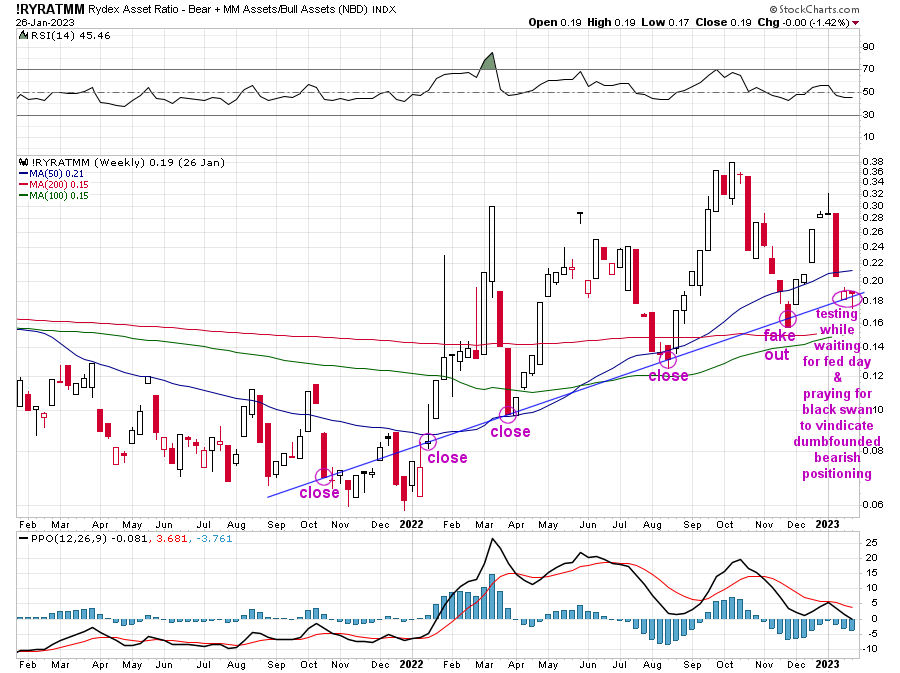Screen dimensions: 900x673
Task: Click the 25 label on the PPO axis
Action: tap(871, 543)
